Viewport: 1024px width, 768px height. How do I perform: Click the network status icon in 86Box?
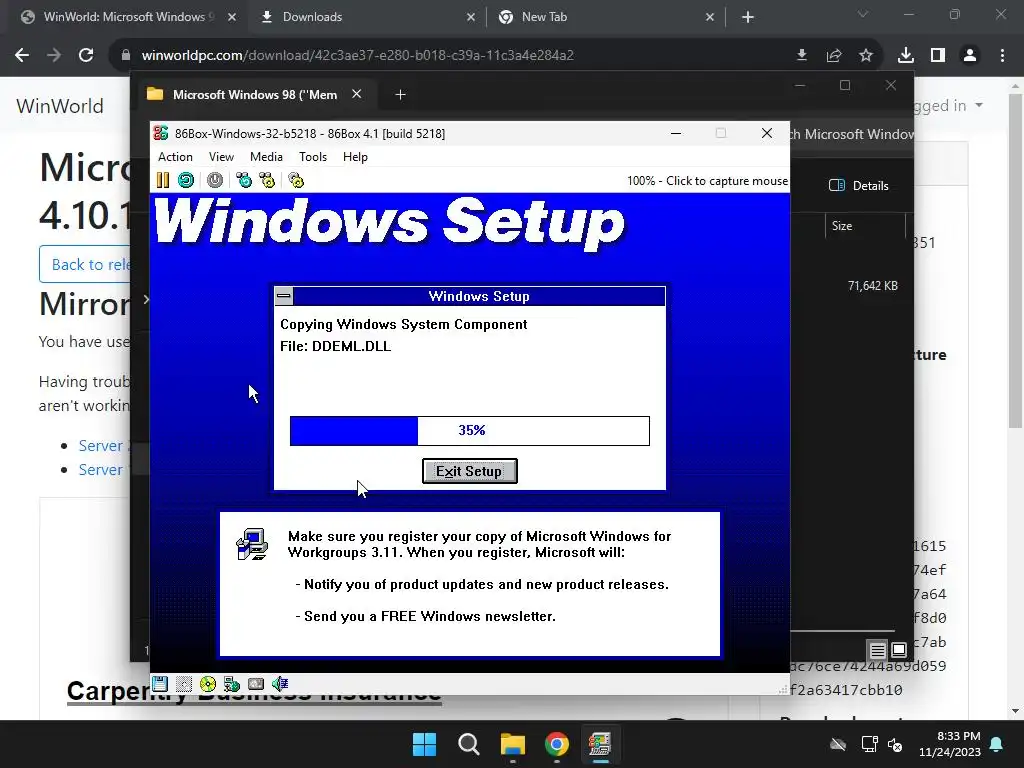pyautogui.click(x=232, y=684)
